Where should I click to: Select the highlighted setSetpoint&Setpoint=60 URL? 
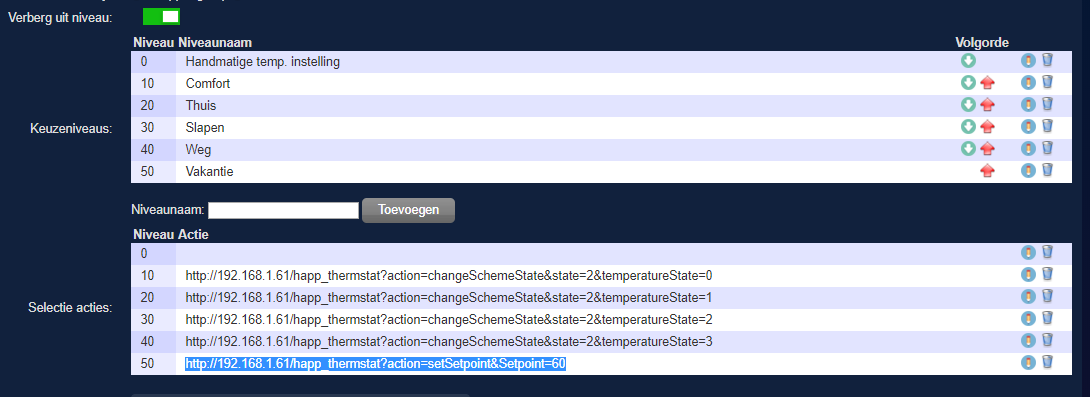(x=375, y=364)
